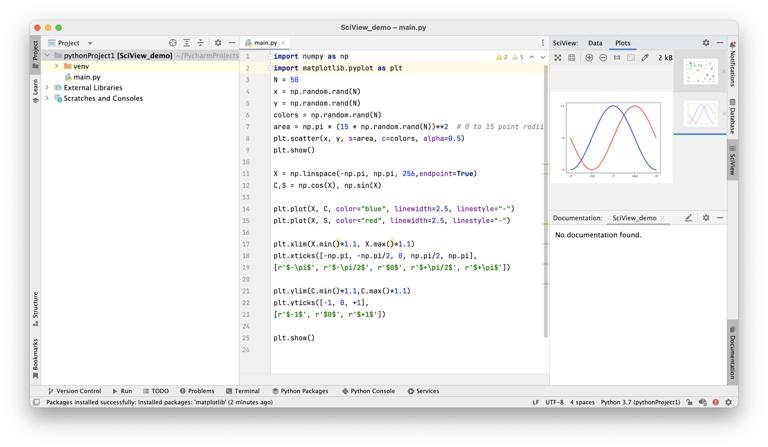Expand External Libraries node

tap(48, 88)
